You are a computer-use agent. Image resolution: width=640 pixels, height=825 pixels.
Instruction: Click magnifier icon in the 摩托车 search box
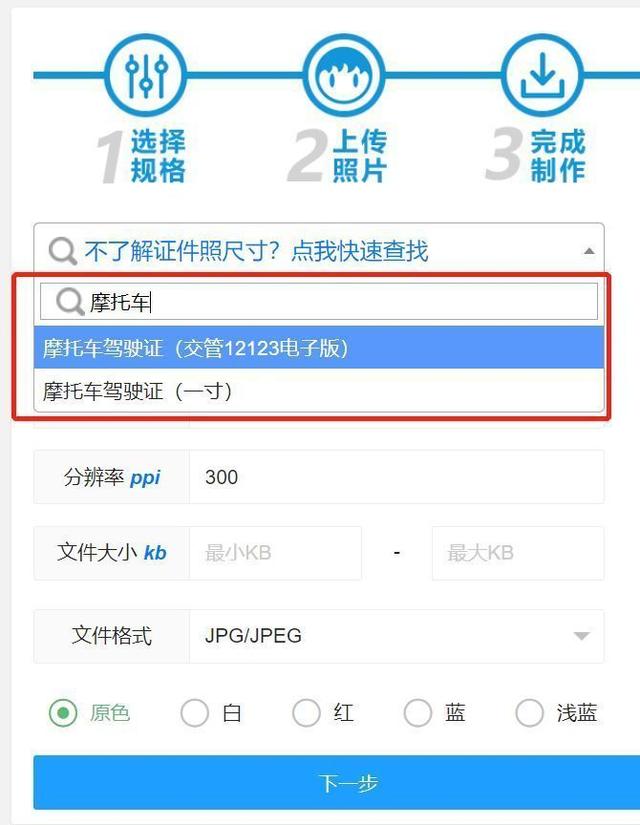click(70, 302)
